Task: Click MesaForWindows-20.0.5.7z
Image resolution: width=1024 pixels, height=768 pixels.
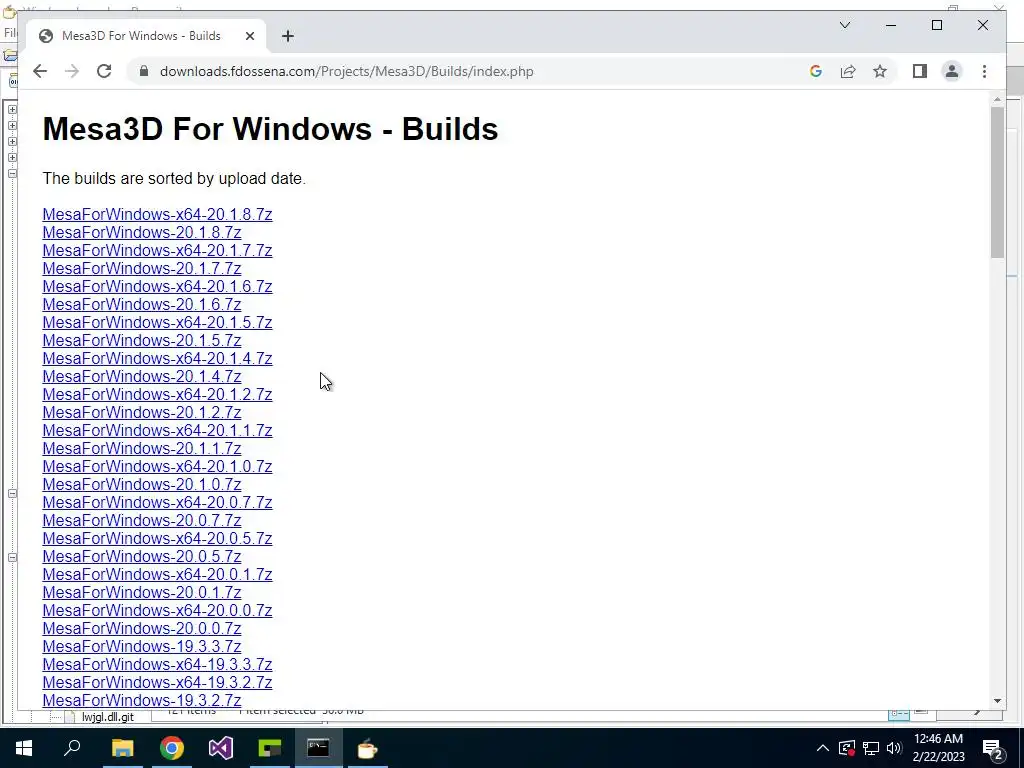Action: pyautogui.click(x=142, y=556)
